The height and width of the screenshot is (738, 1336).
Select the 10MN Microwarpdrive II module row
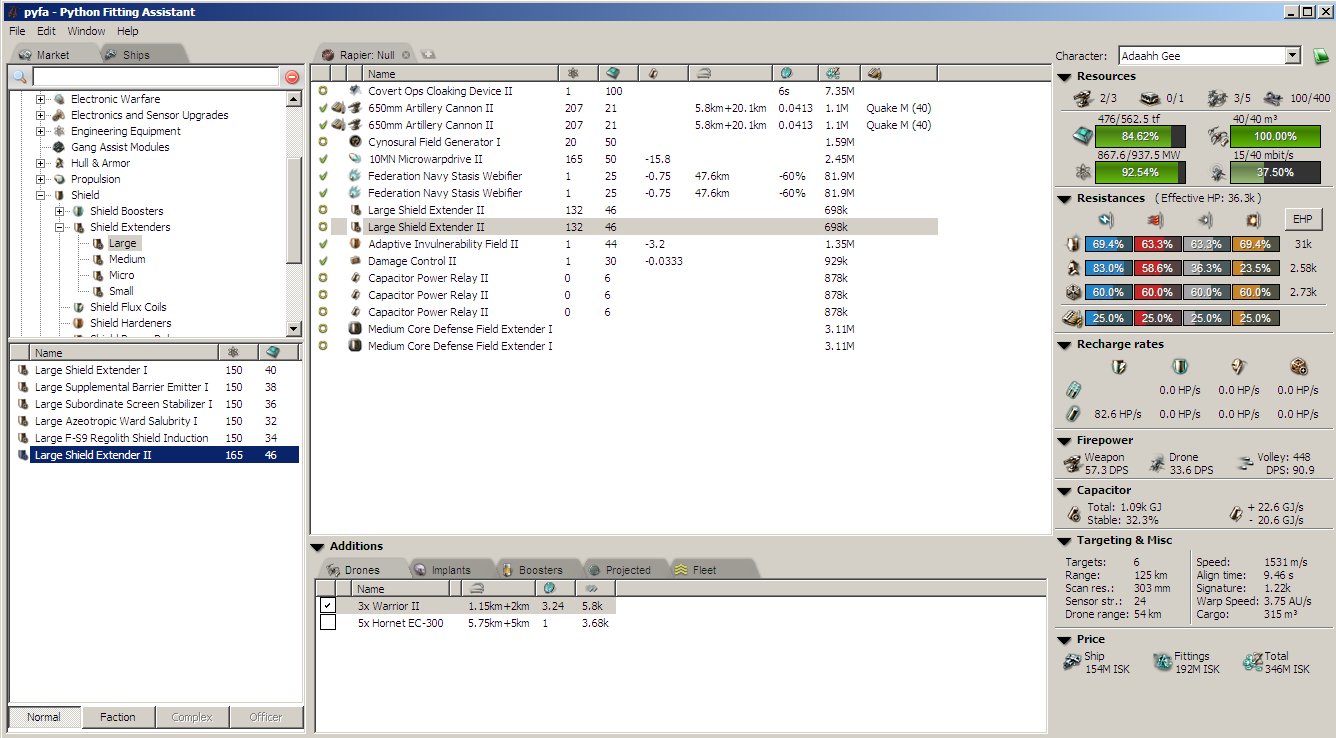pyautogui.click(x=626, y=159)
